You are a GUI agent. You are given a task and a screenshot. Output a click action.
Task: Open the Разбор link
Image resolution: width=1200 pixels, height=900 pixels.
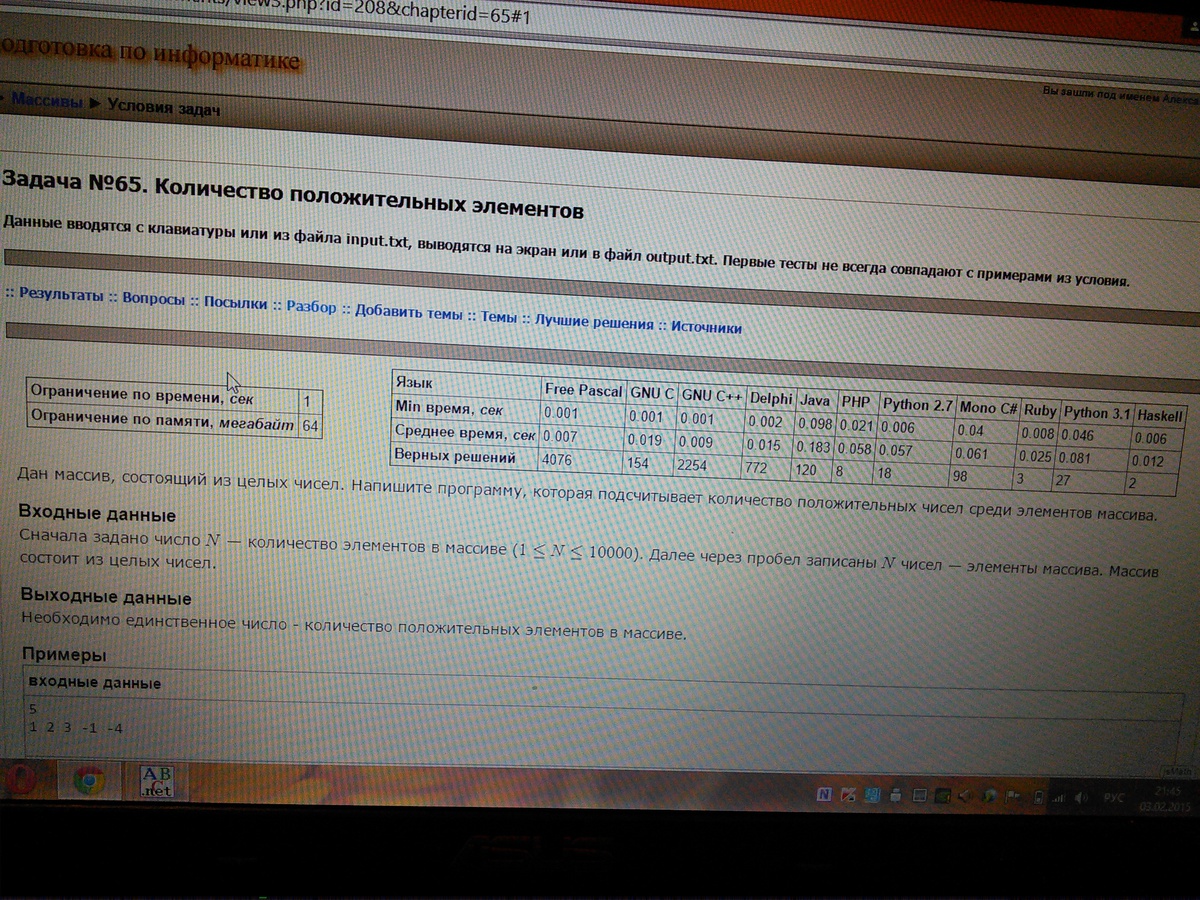311,306
